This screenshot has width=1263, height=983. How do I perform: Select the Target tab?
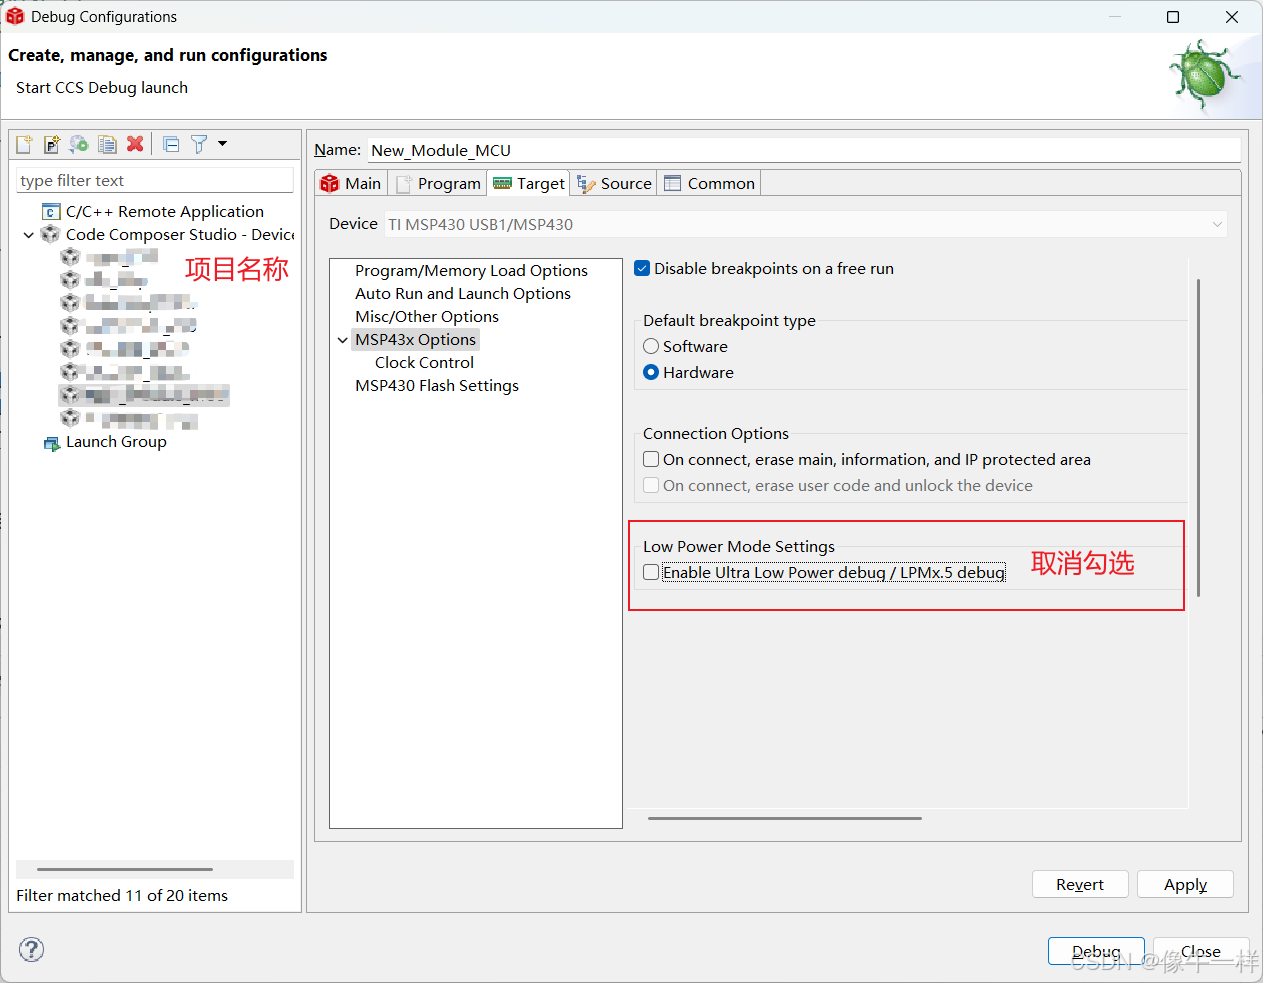click(x=529, y=183)
